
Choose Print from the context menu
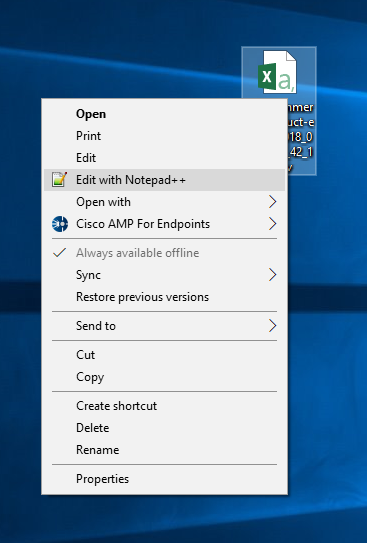(x=164, y=136)
